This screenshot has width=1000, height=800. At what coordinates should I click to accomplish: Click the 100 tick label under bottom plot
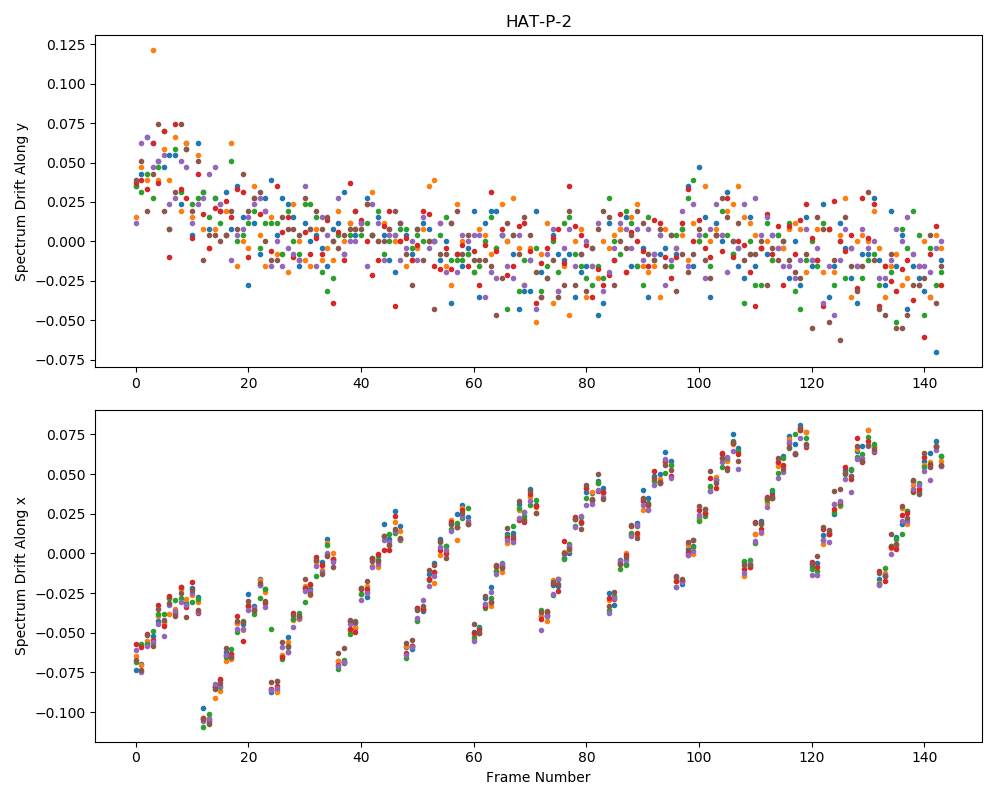(699, 757)
